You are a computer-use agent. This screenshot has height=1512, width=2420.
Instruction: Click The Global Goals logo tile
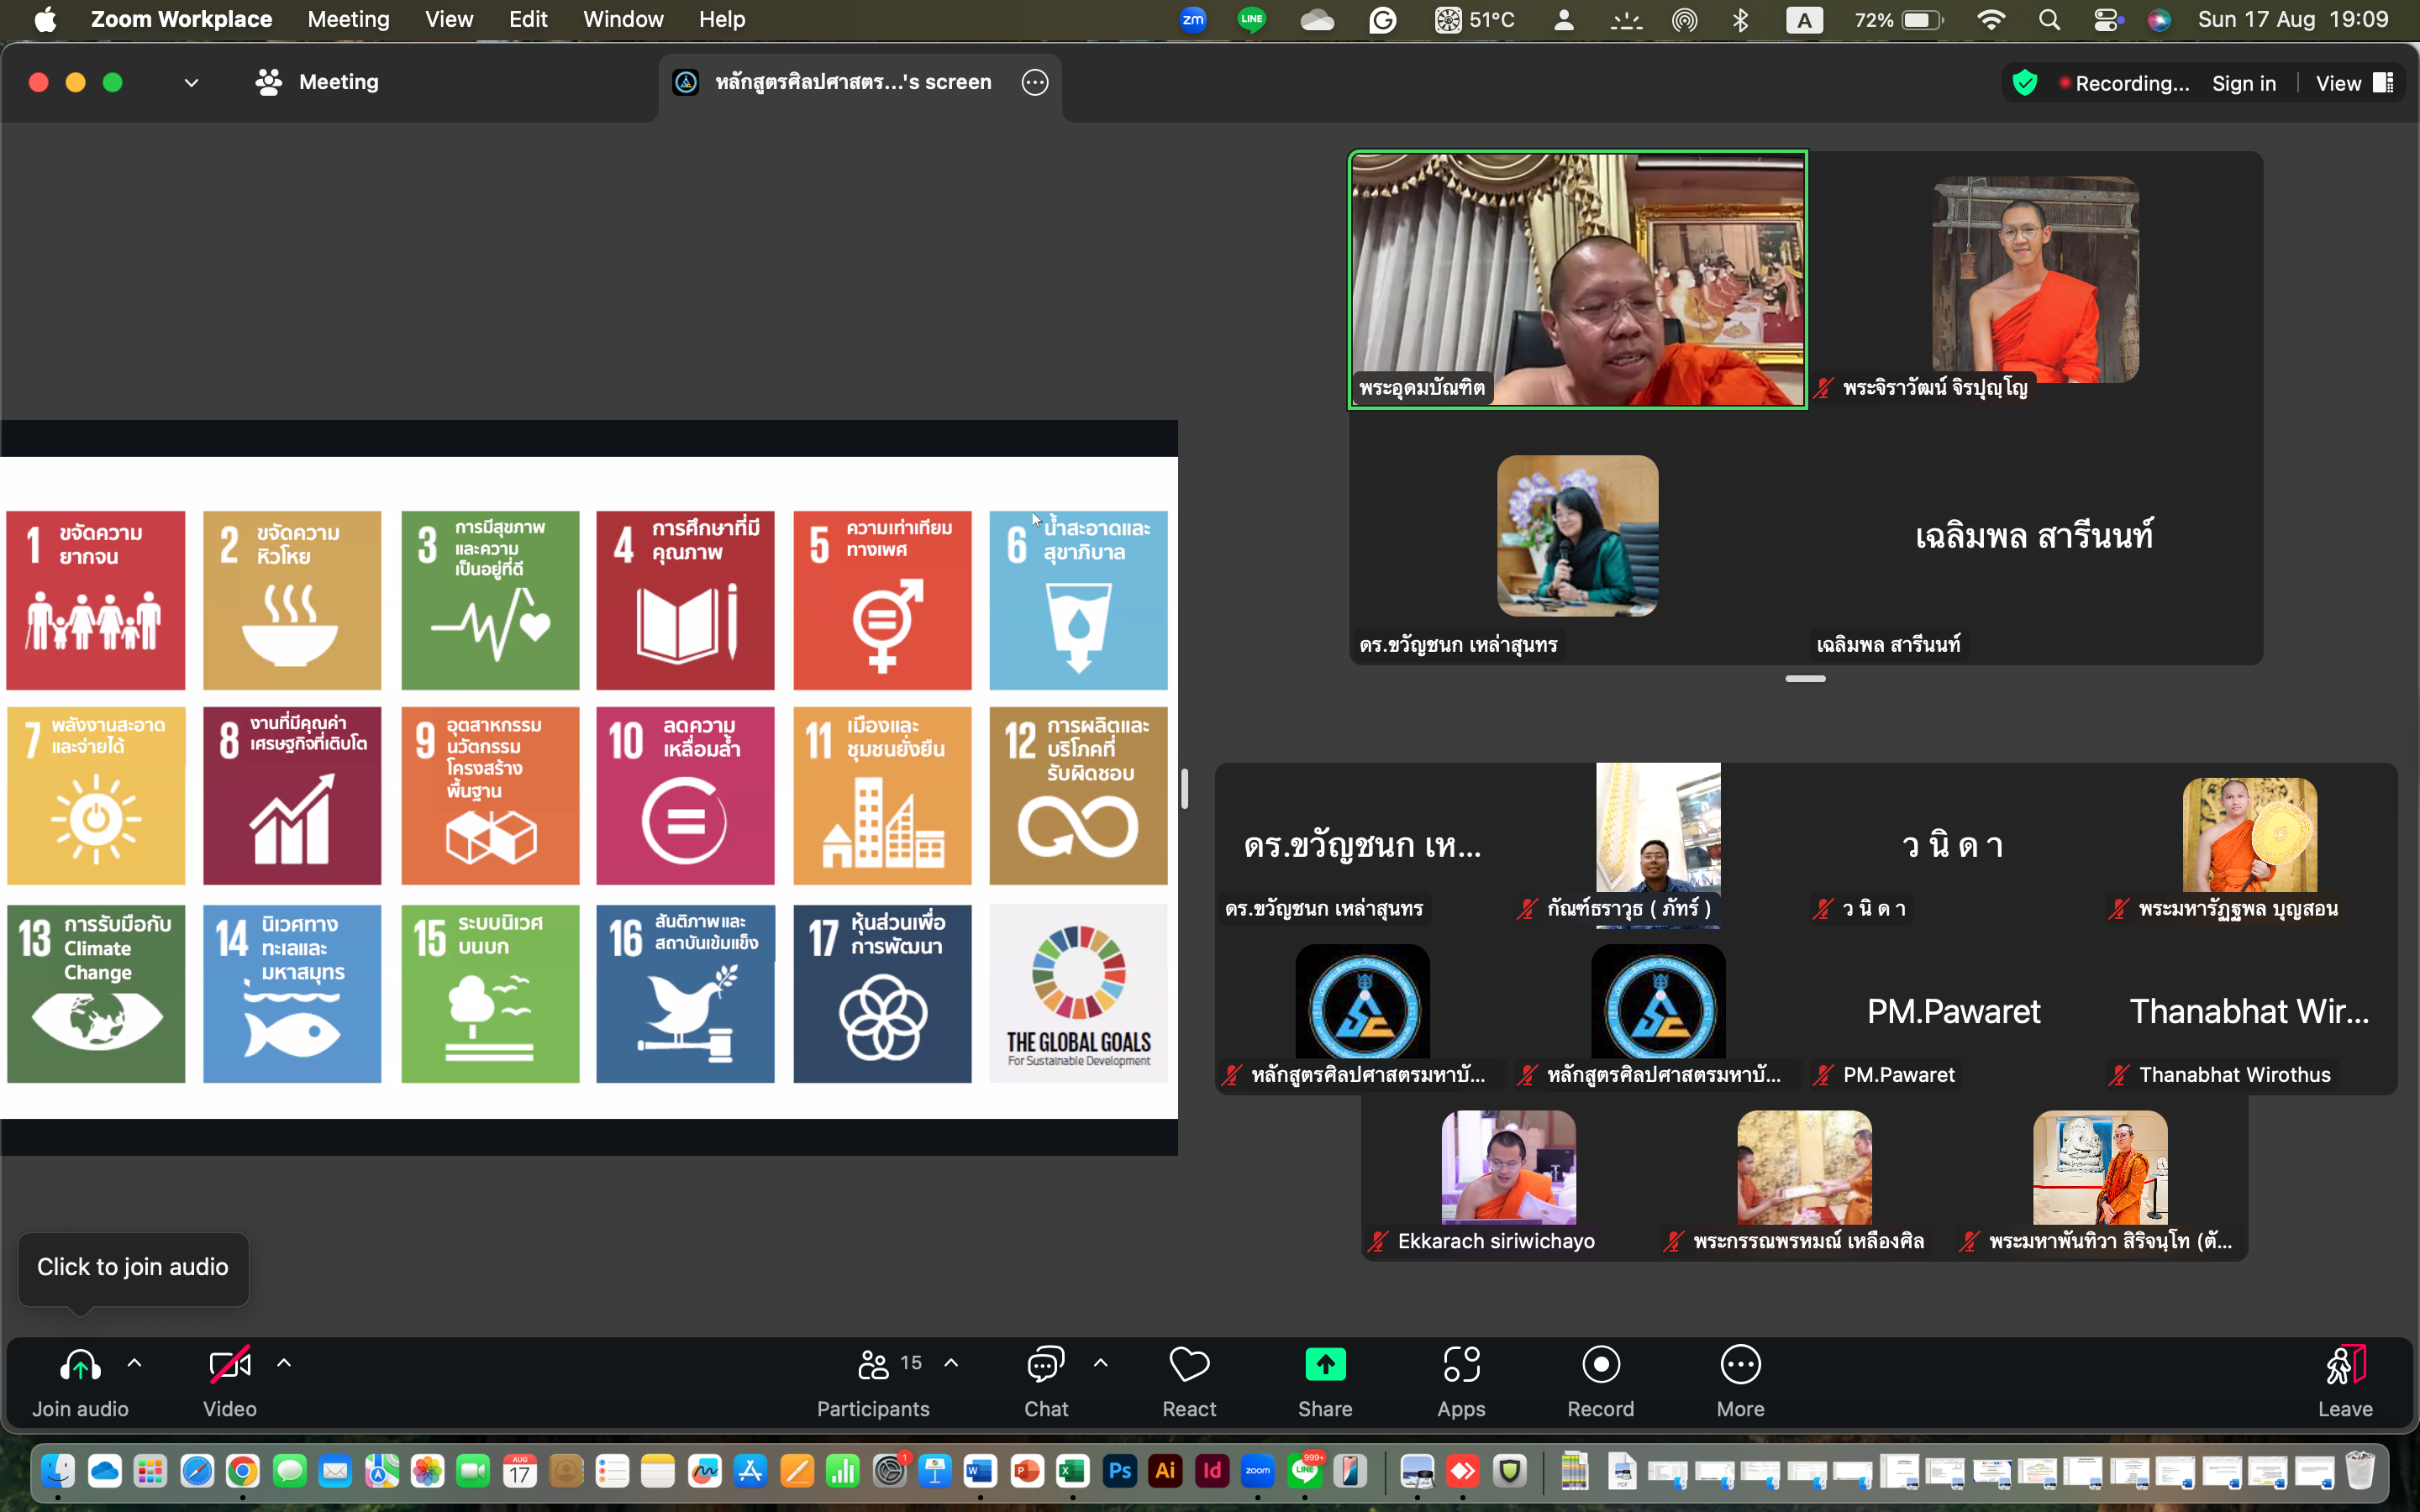coord(1078,994)
